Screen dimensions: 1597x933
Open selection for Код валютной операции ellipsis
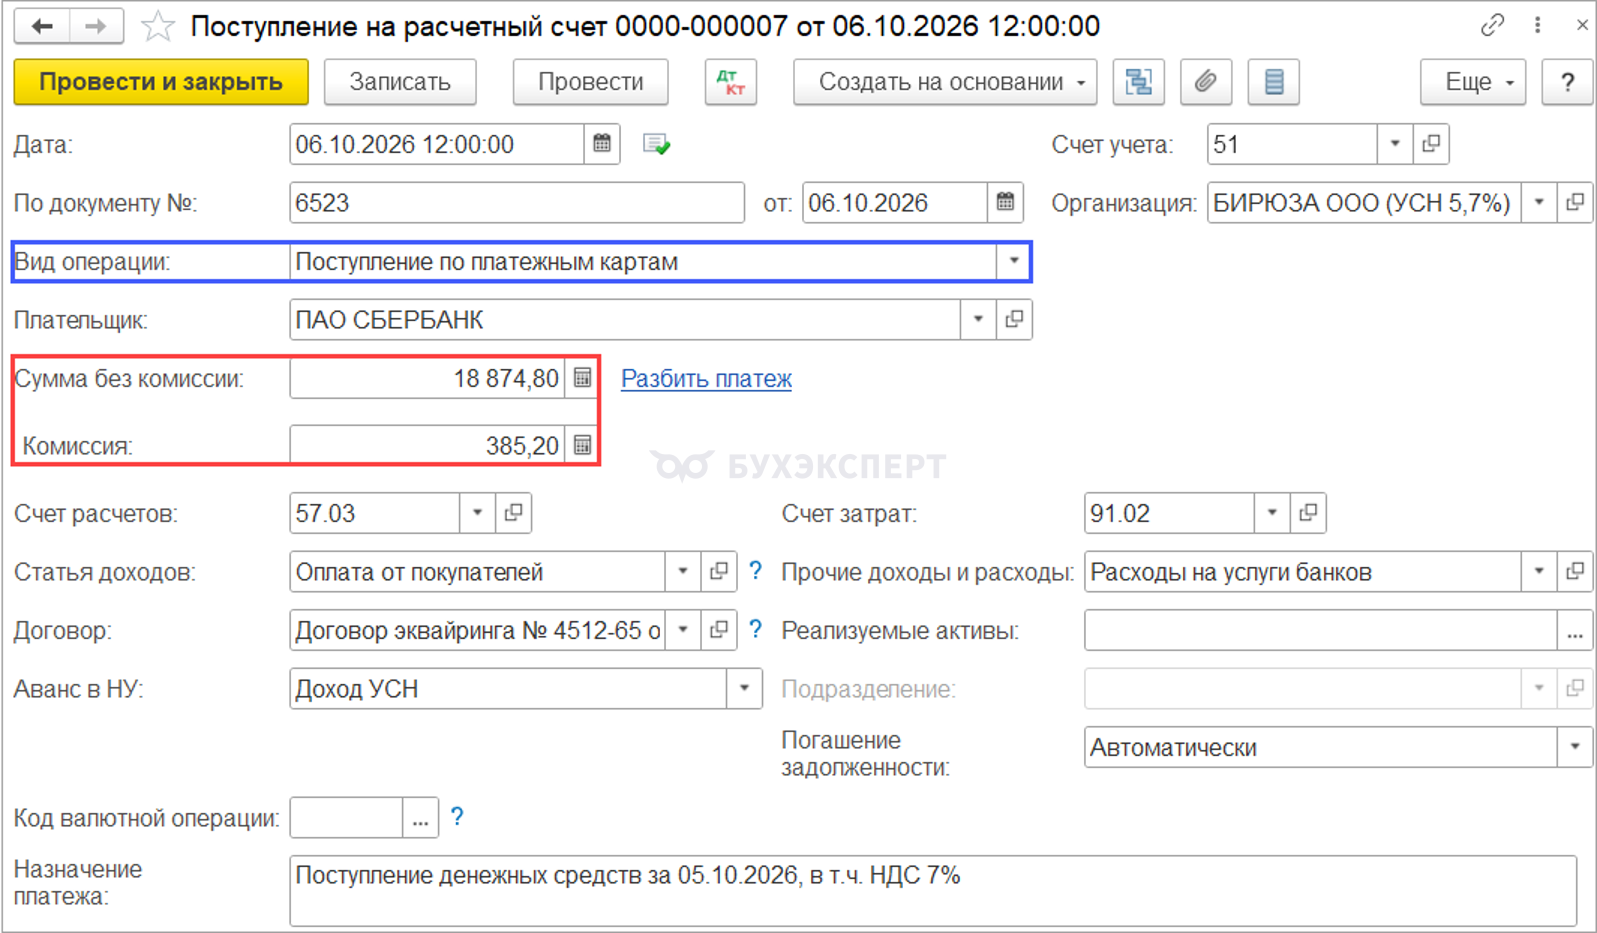pyautogui.click(x=420, y=818)
